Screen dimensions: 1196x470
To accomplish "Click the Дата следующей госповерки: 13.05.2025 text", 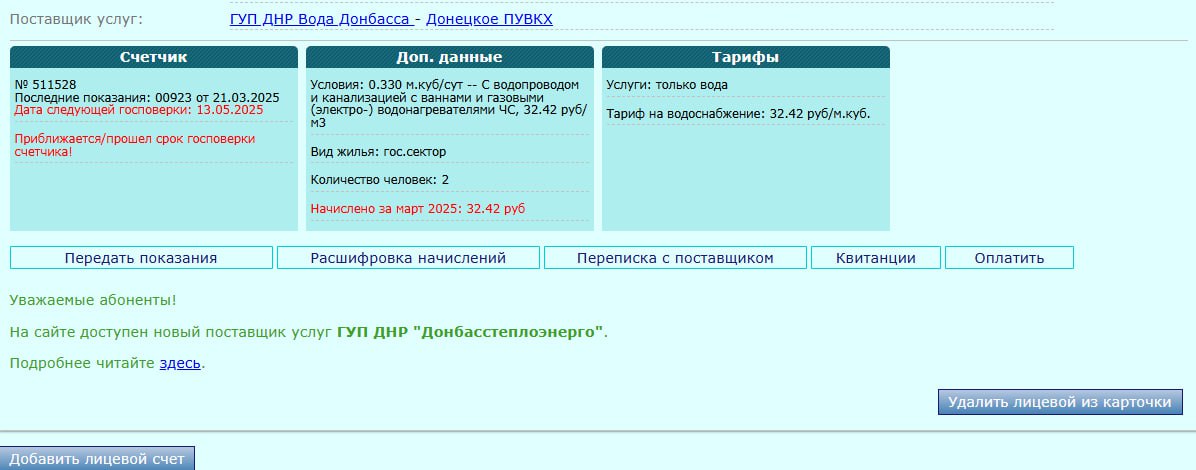I will [139, 110].
